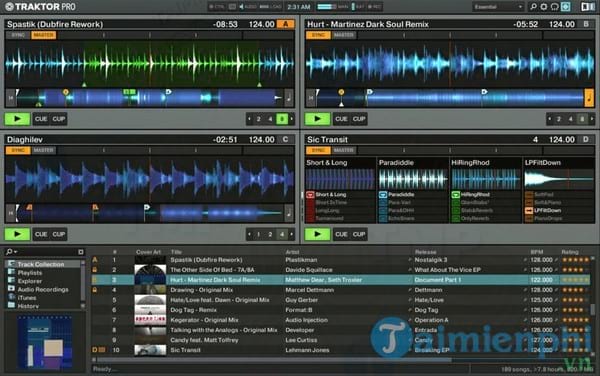Open the Essential layout dropdown
This screenshot has width=600, height=376.
click(x=498, y=7)
